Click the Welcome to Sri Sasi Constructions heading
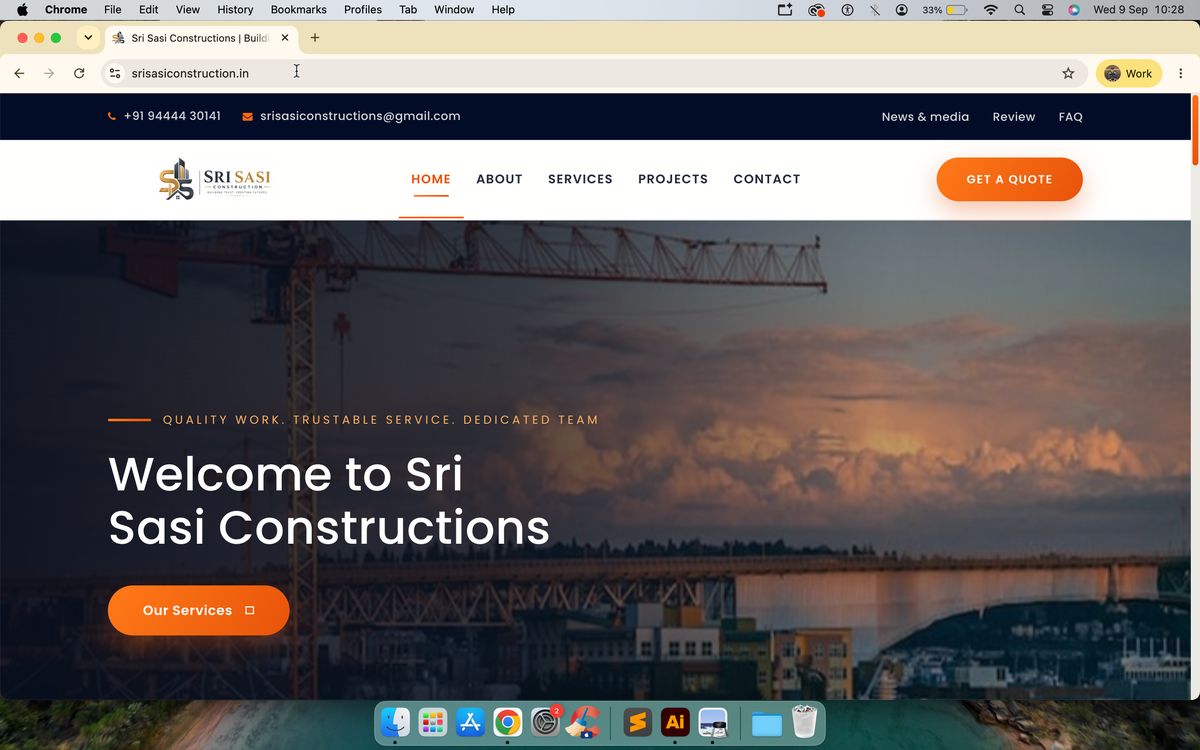This screenshot has width=1200, height=750. 329,500
